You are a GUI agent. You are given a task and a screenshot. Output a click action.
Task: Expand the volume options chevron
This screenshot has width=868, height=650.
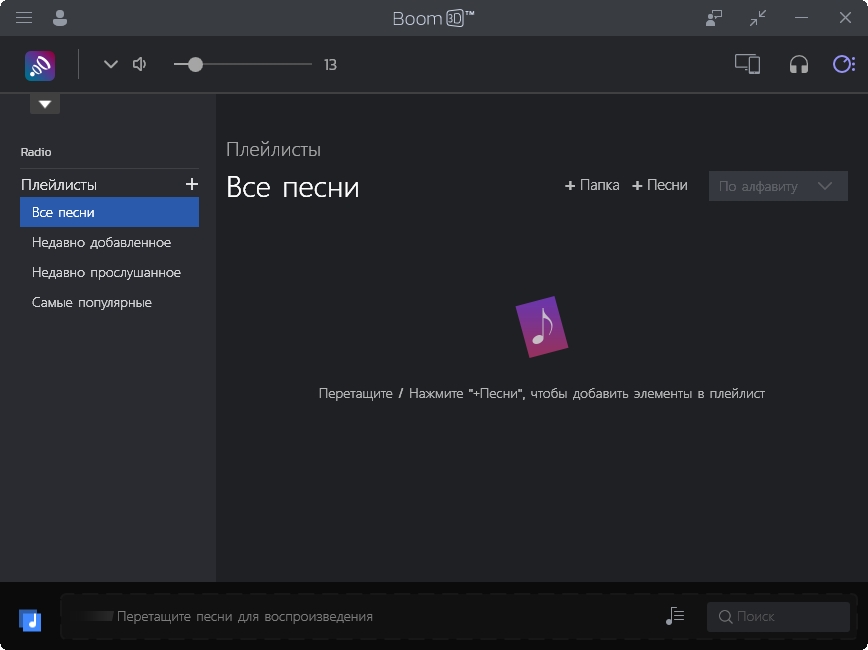point(111,64)
